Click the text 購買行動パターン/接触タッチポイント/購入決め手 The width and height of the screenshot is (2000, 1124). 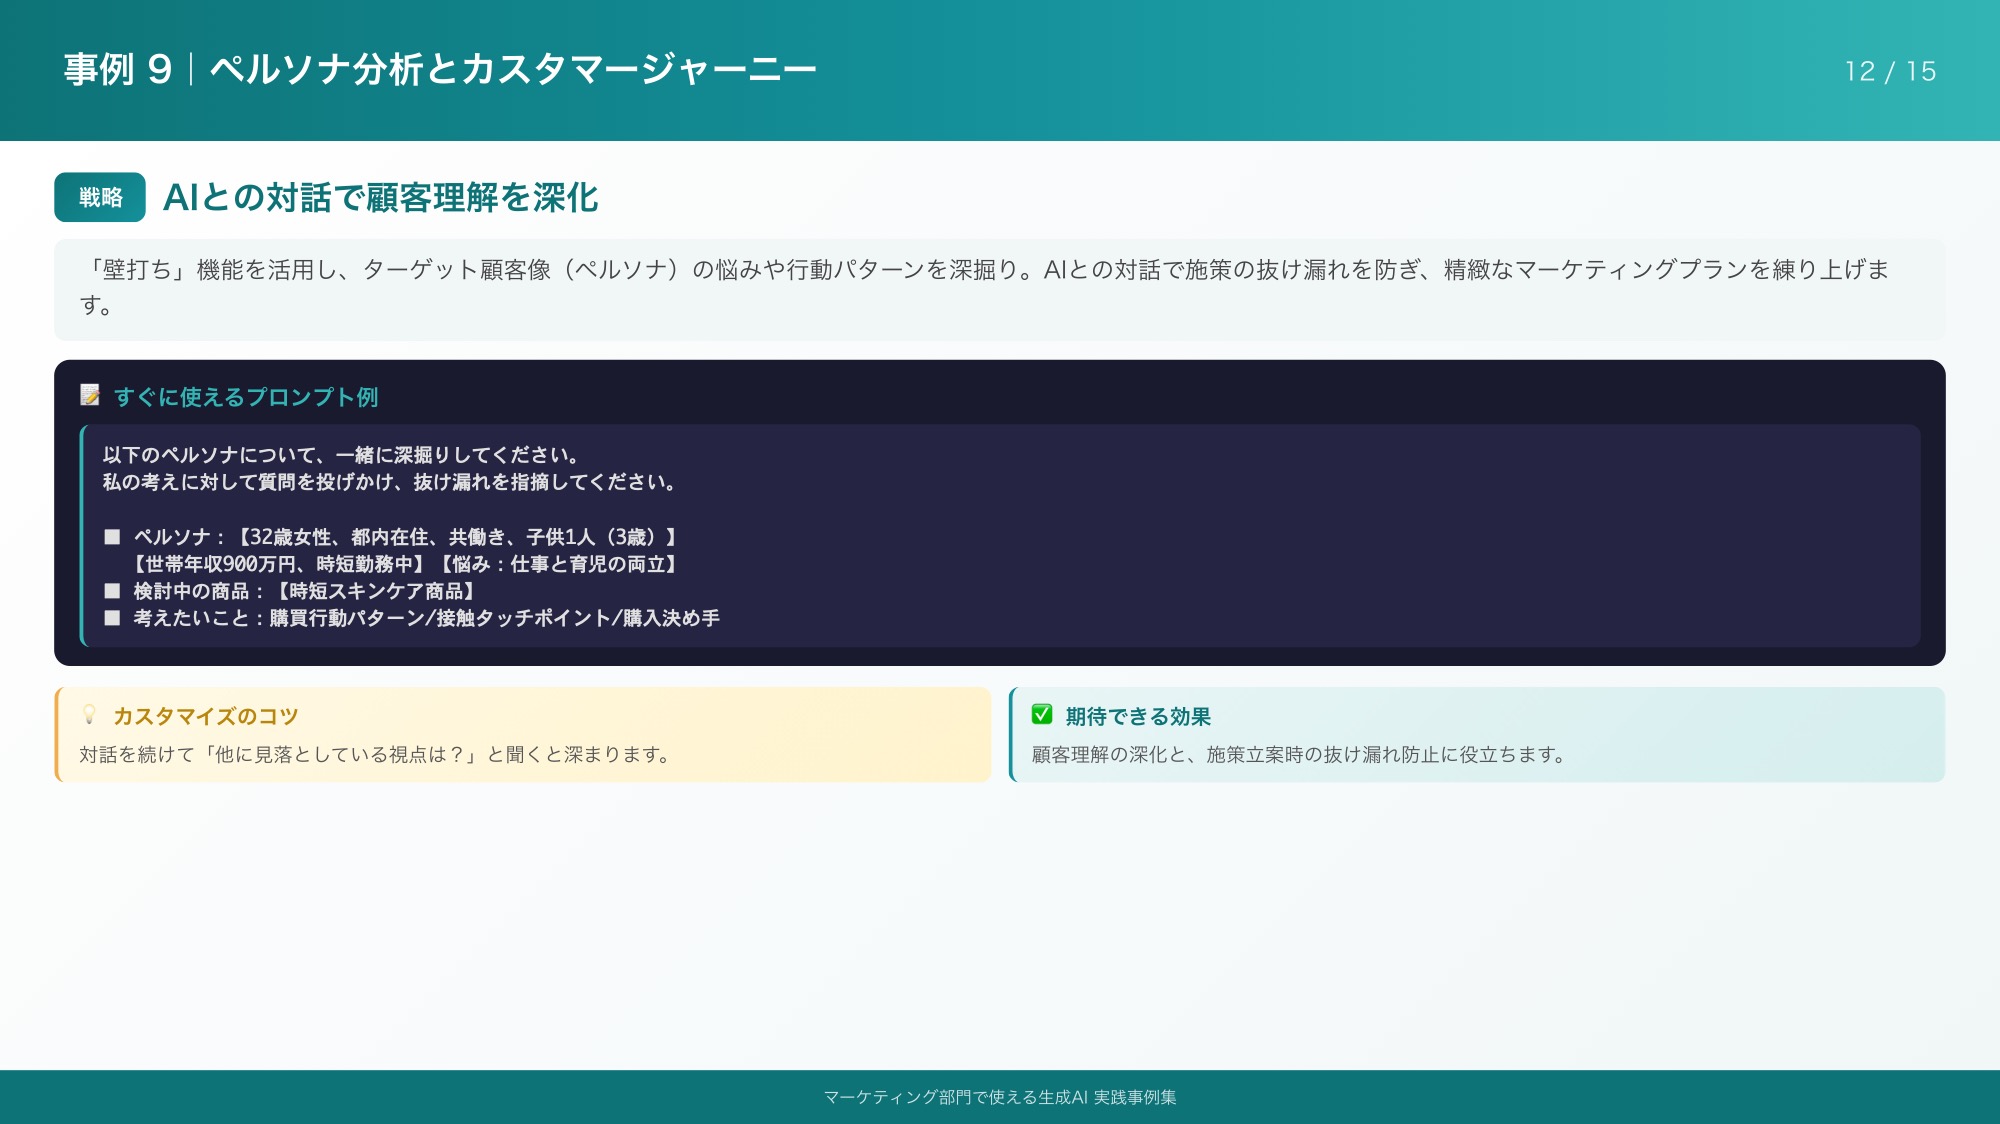coord(494,618)
